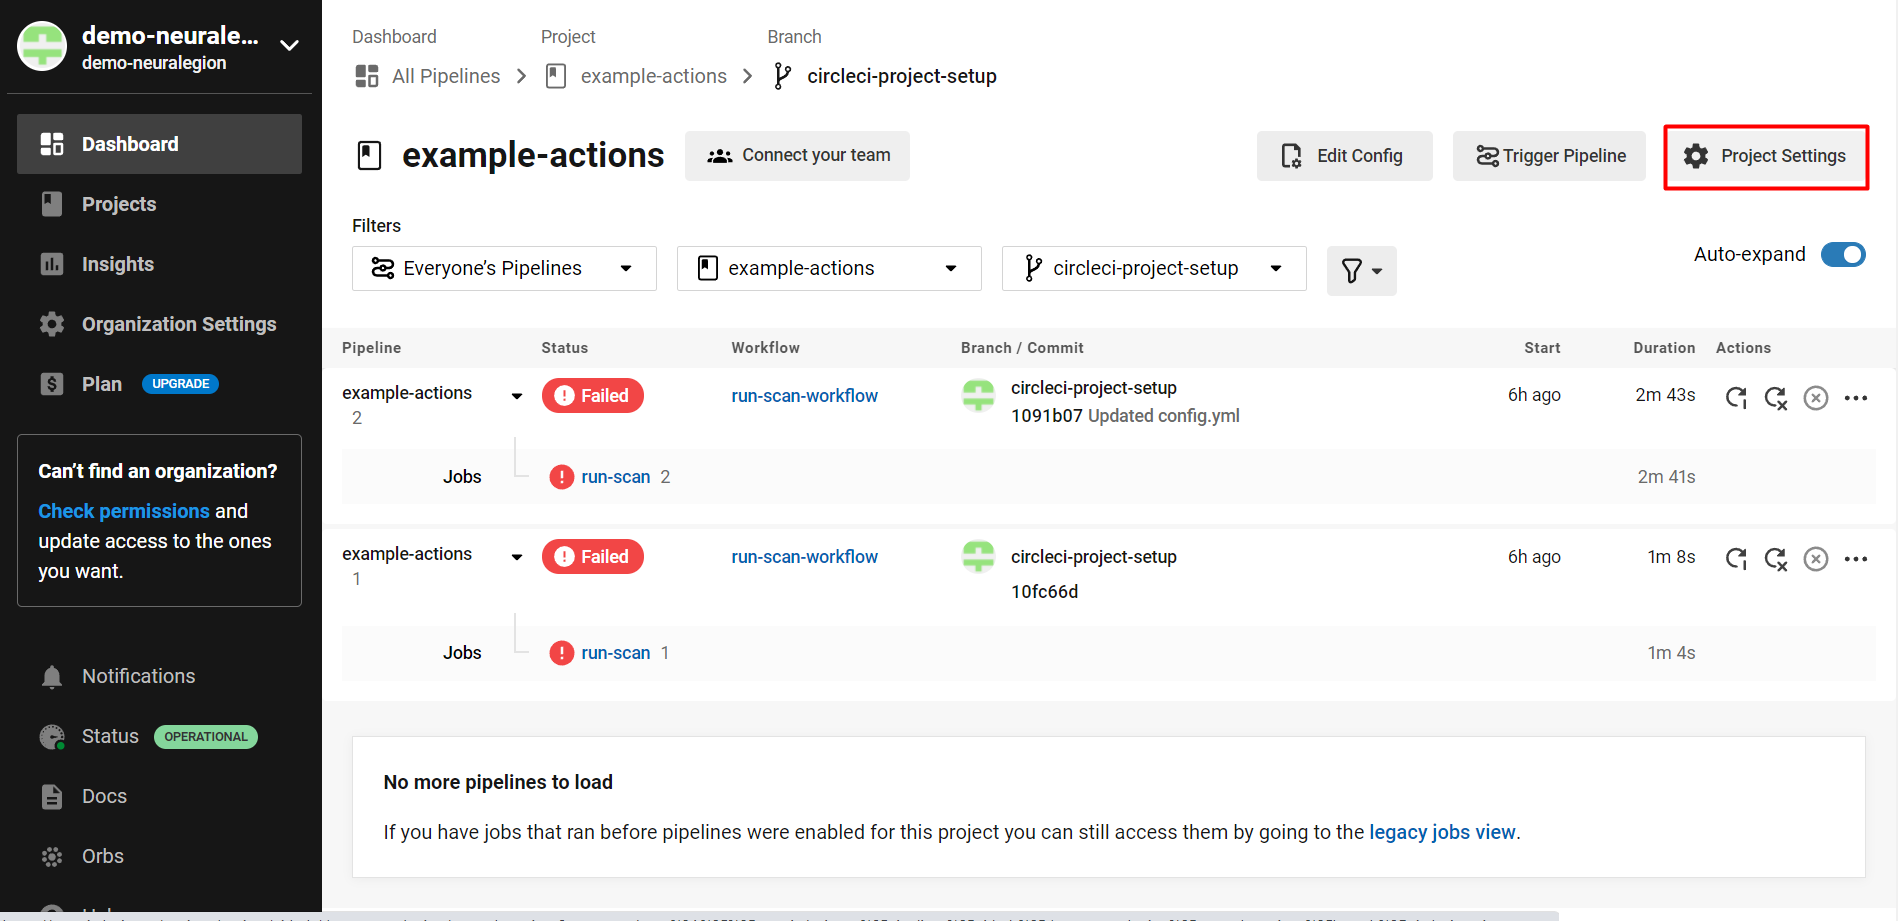Click the failed icon beside run-scan 2

point(562,477)
